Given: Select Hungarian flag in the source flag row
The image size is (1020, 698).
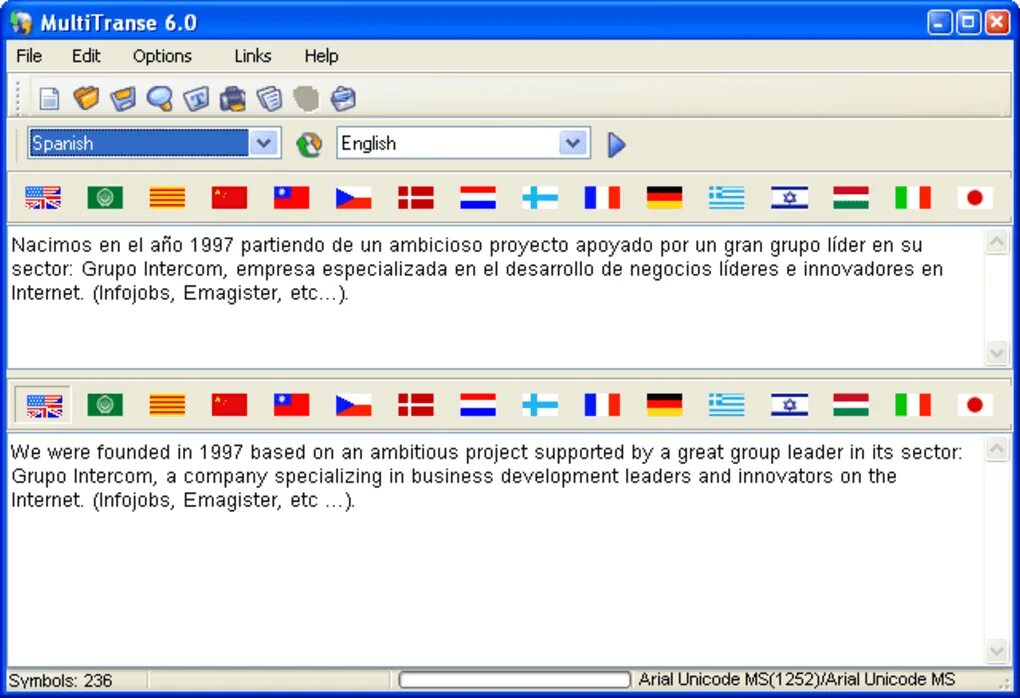Looking at the screenshot, I should point(851,198).
